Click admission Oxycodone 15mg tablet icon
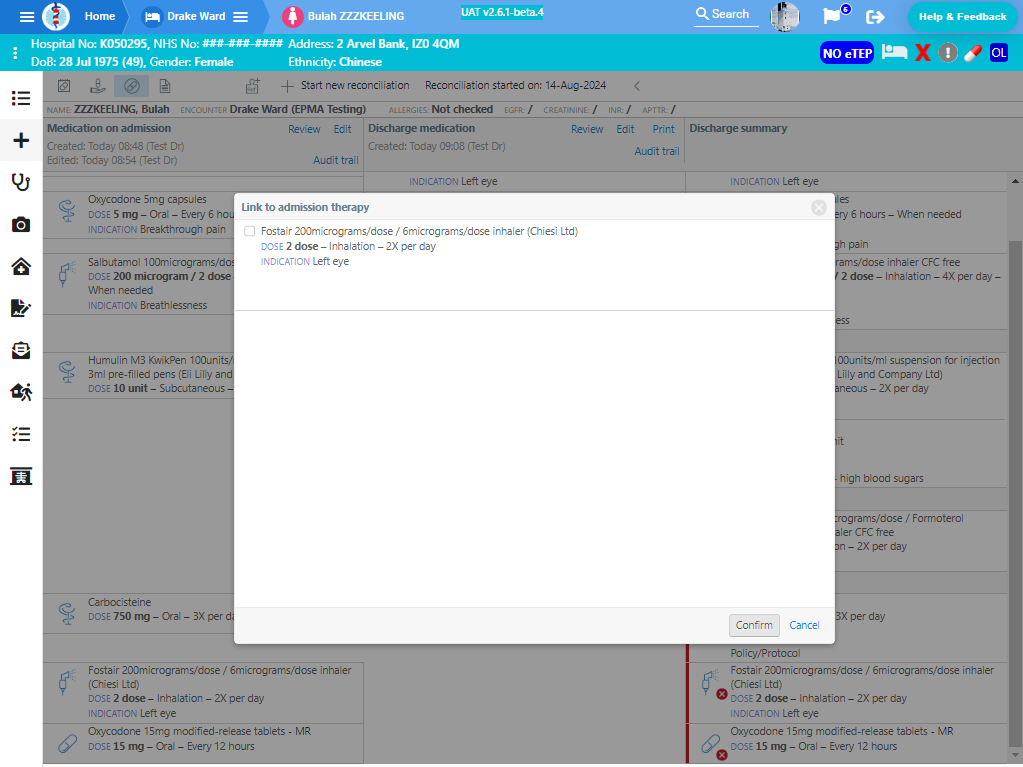The height and width of the screenshot is (767, 1023). (67, 743)
